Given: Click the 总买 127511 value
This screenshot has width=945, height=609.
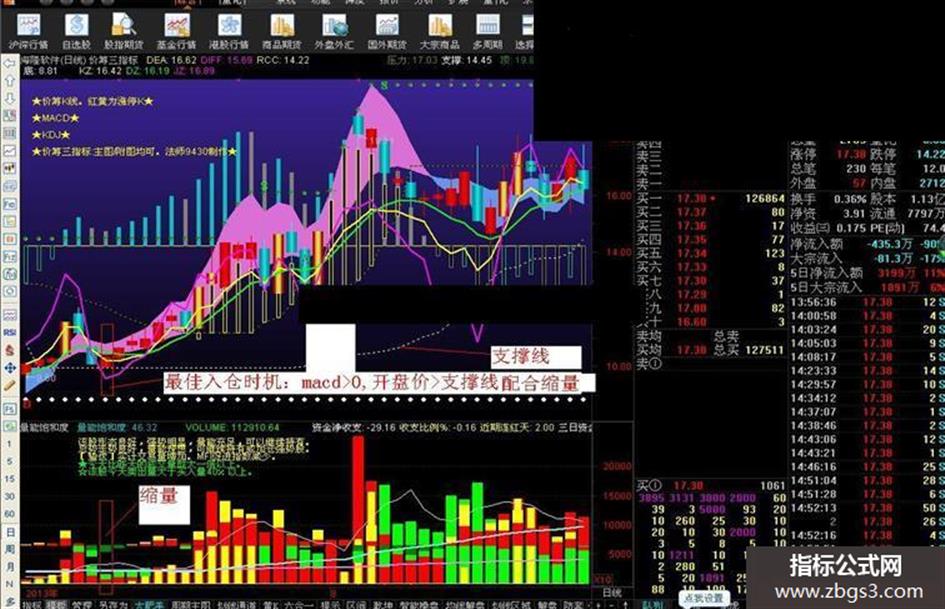Looking at the screenshot, I should point(764,350).
